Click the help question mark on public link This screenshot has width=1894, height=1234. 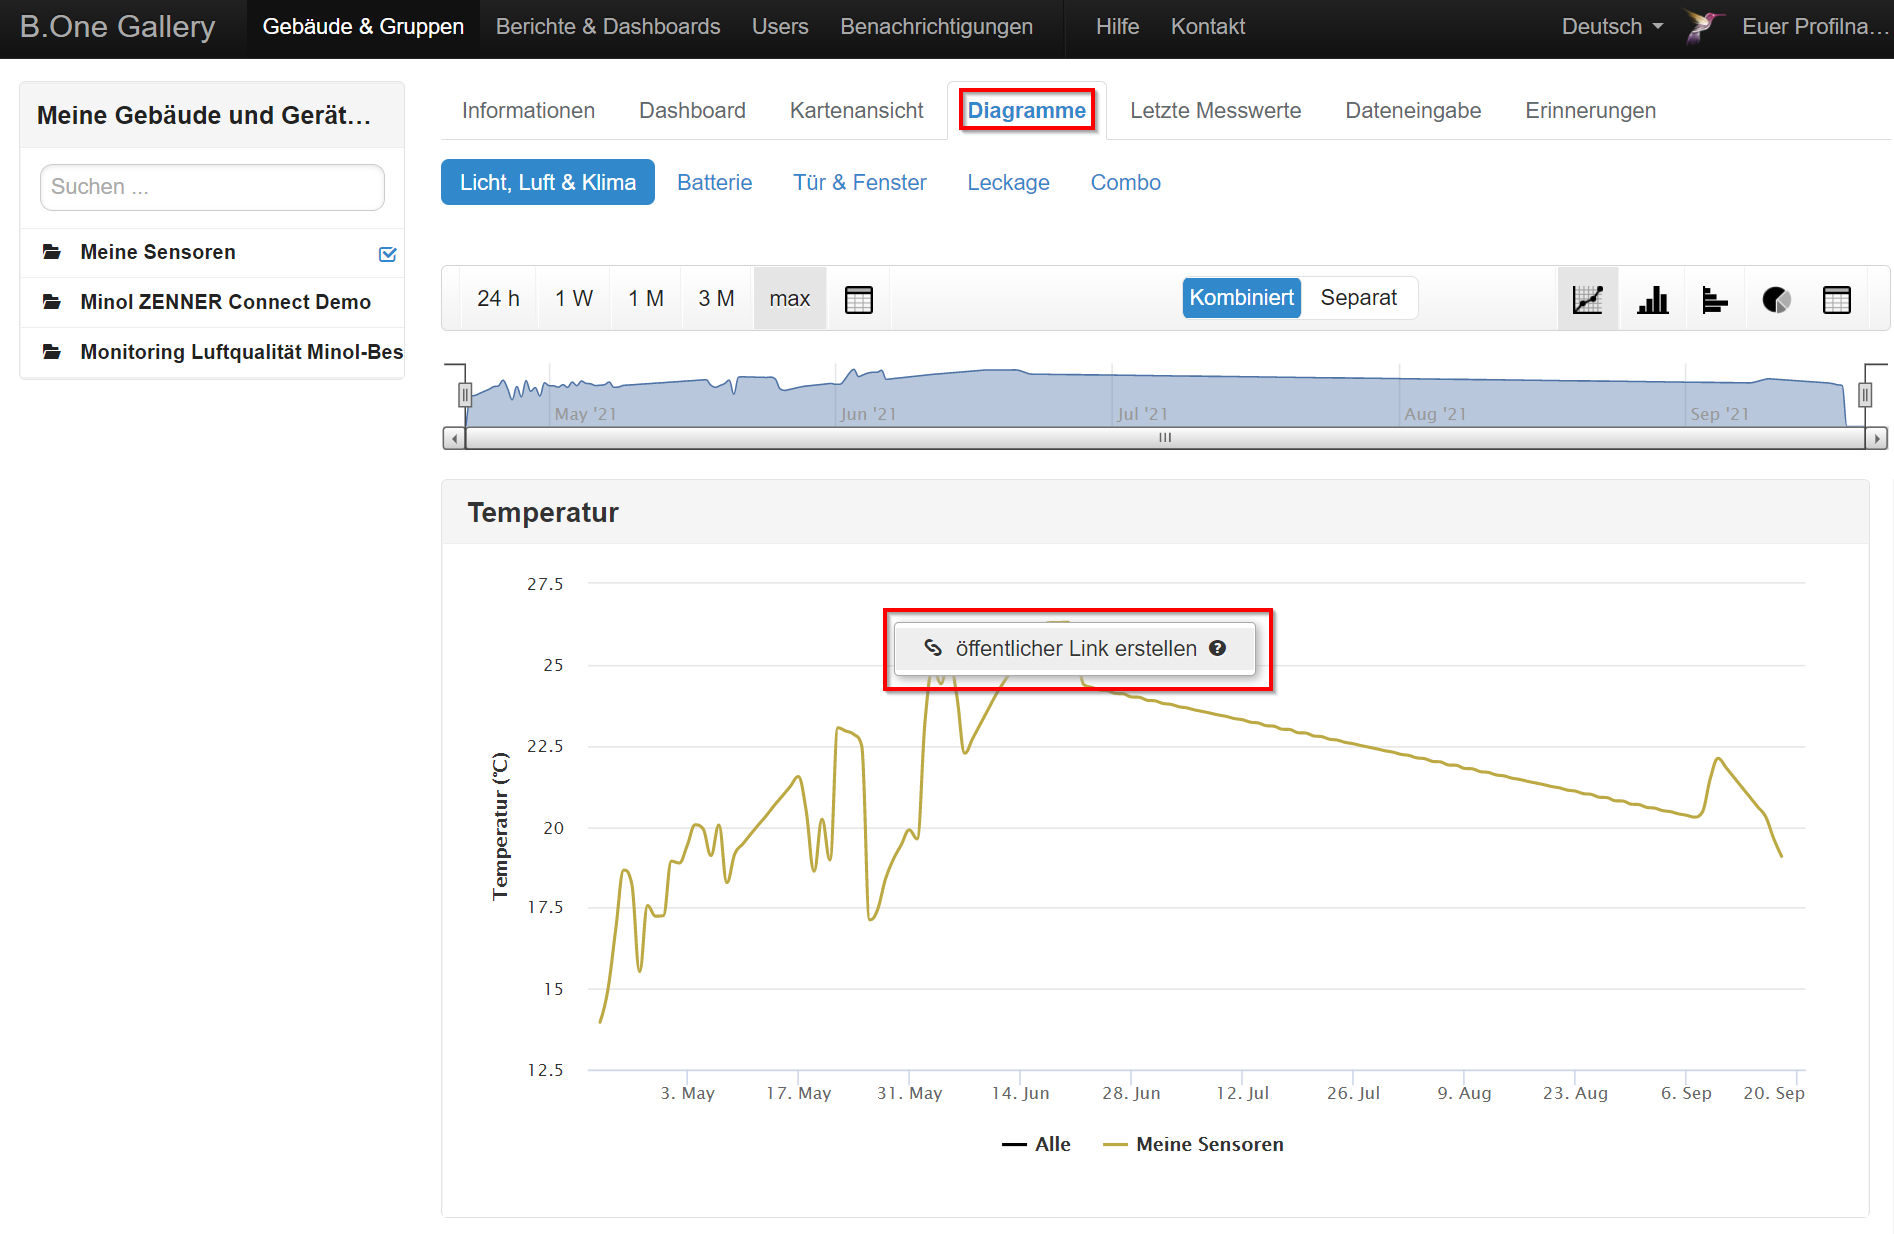click(1217, 648)
